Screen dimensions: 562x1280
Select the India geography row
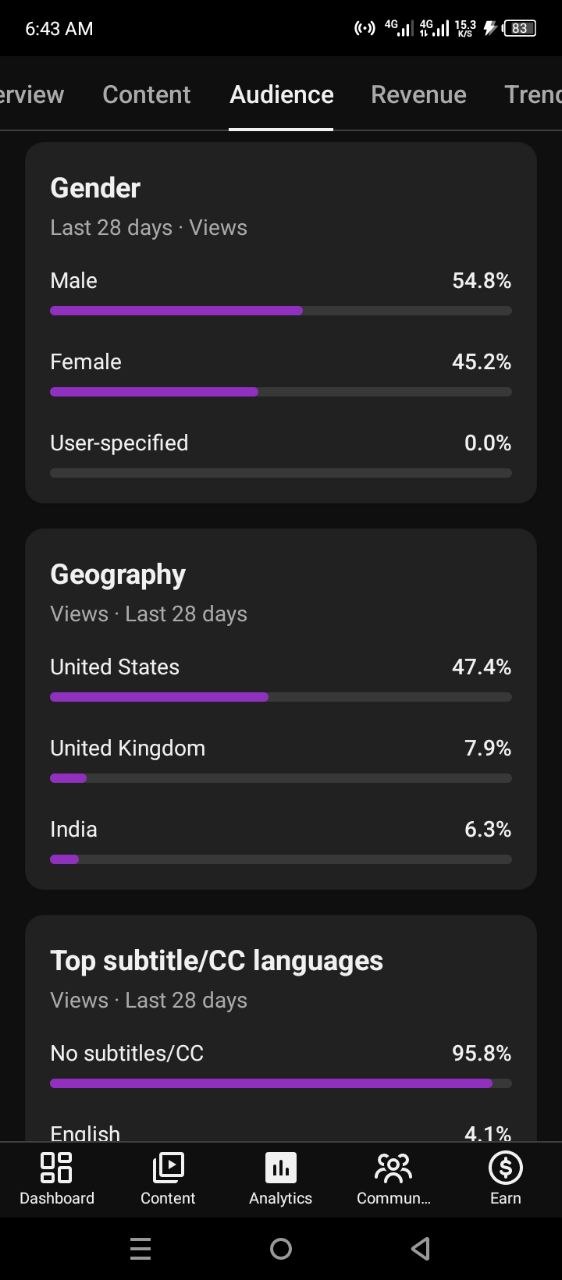coord(281,842)
